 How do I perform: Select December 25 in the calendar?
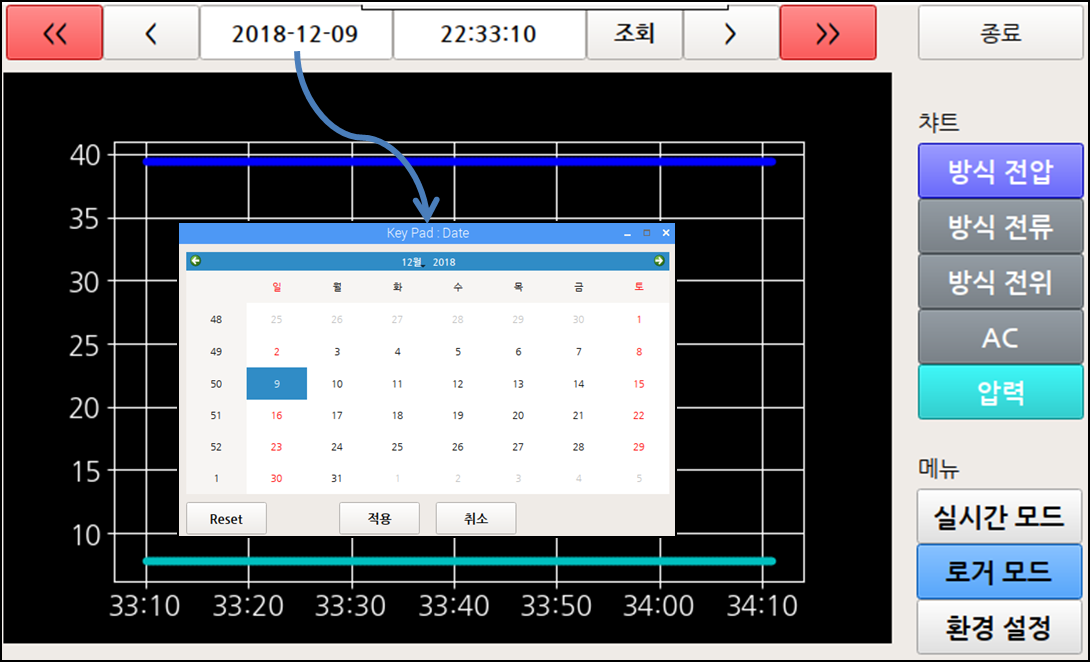[397, 446]
